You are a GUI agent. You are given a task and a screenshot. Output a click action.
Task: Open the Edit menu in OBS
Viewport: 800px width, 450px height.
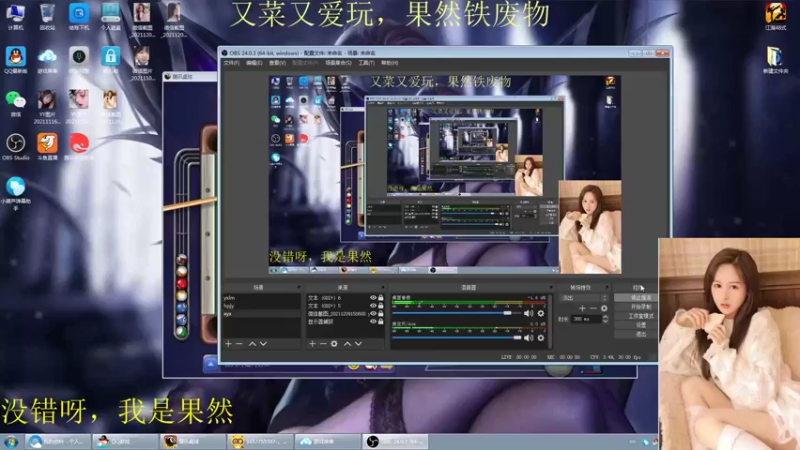pyautogui.click(x=254, y=63)
